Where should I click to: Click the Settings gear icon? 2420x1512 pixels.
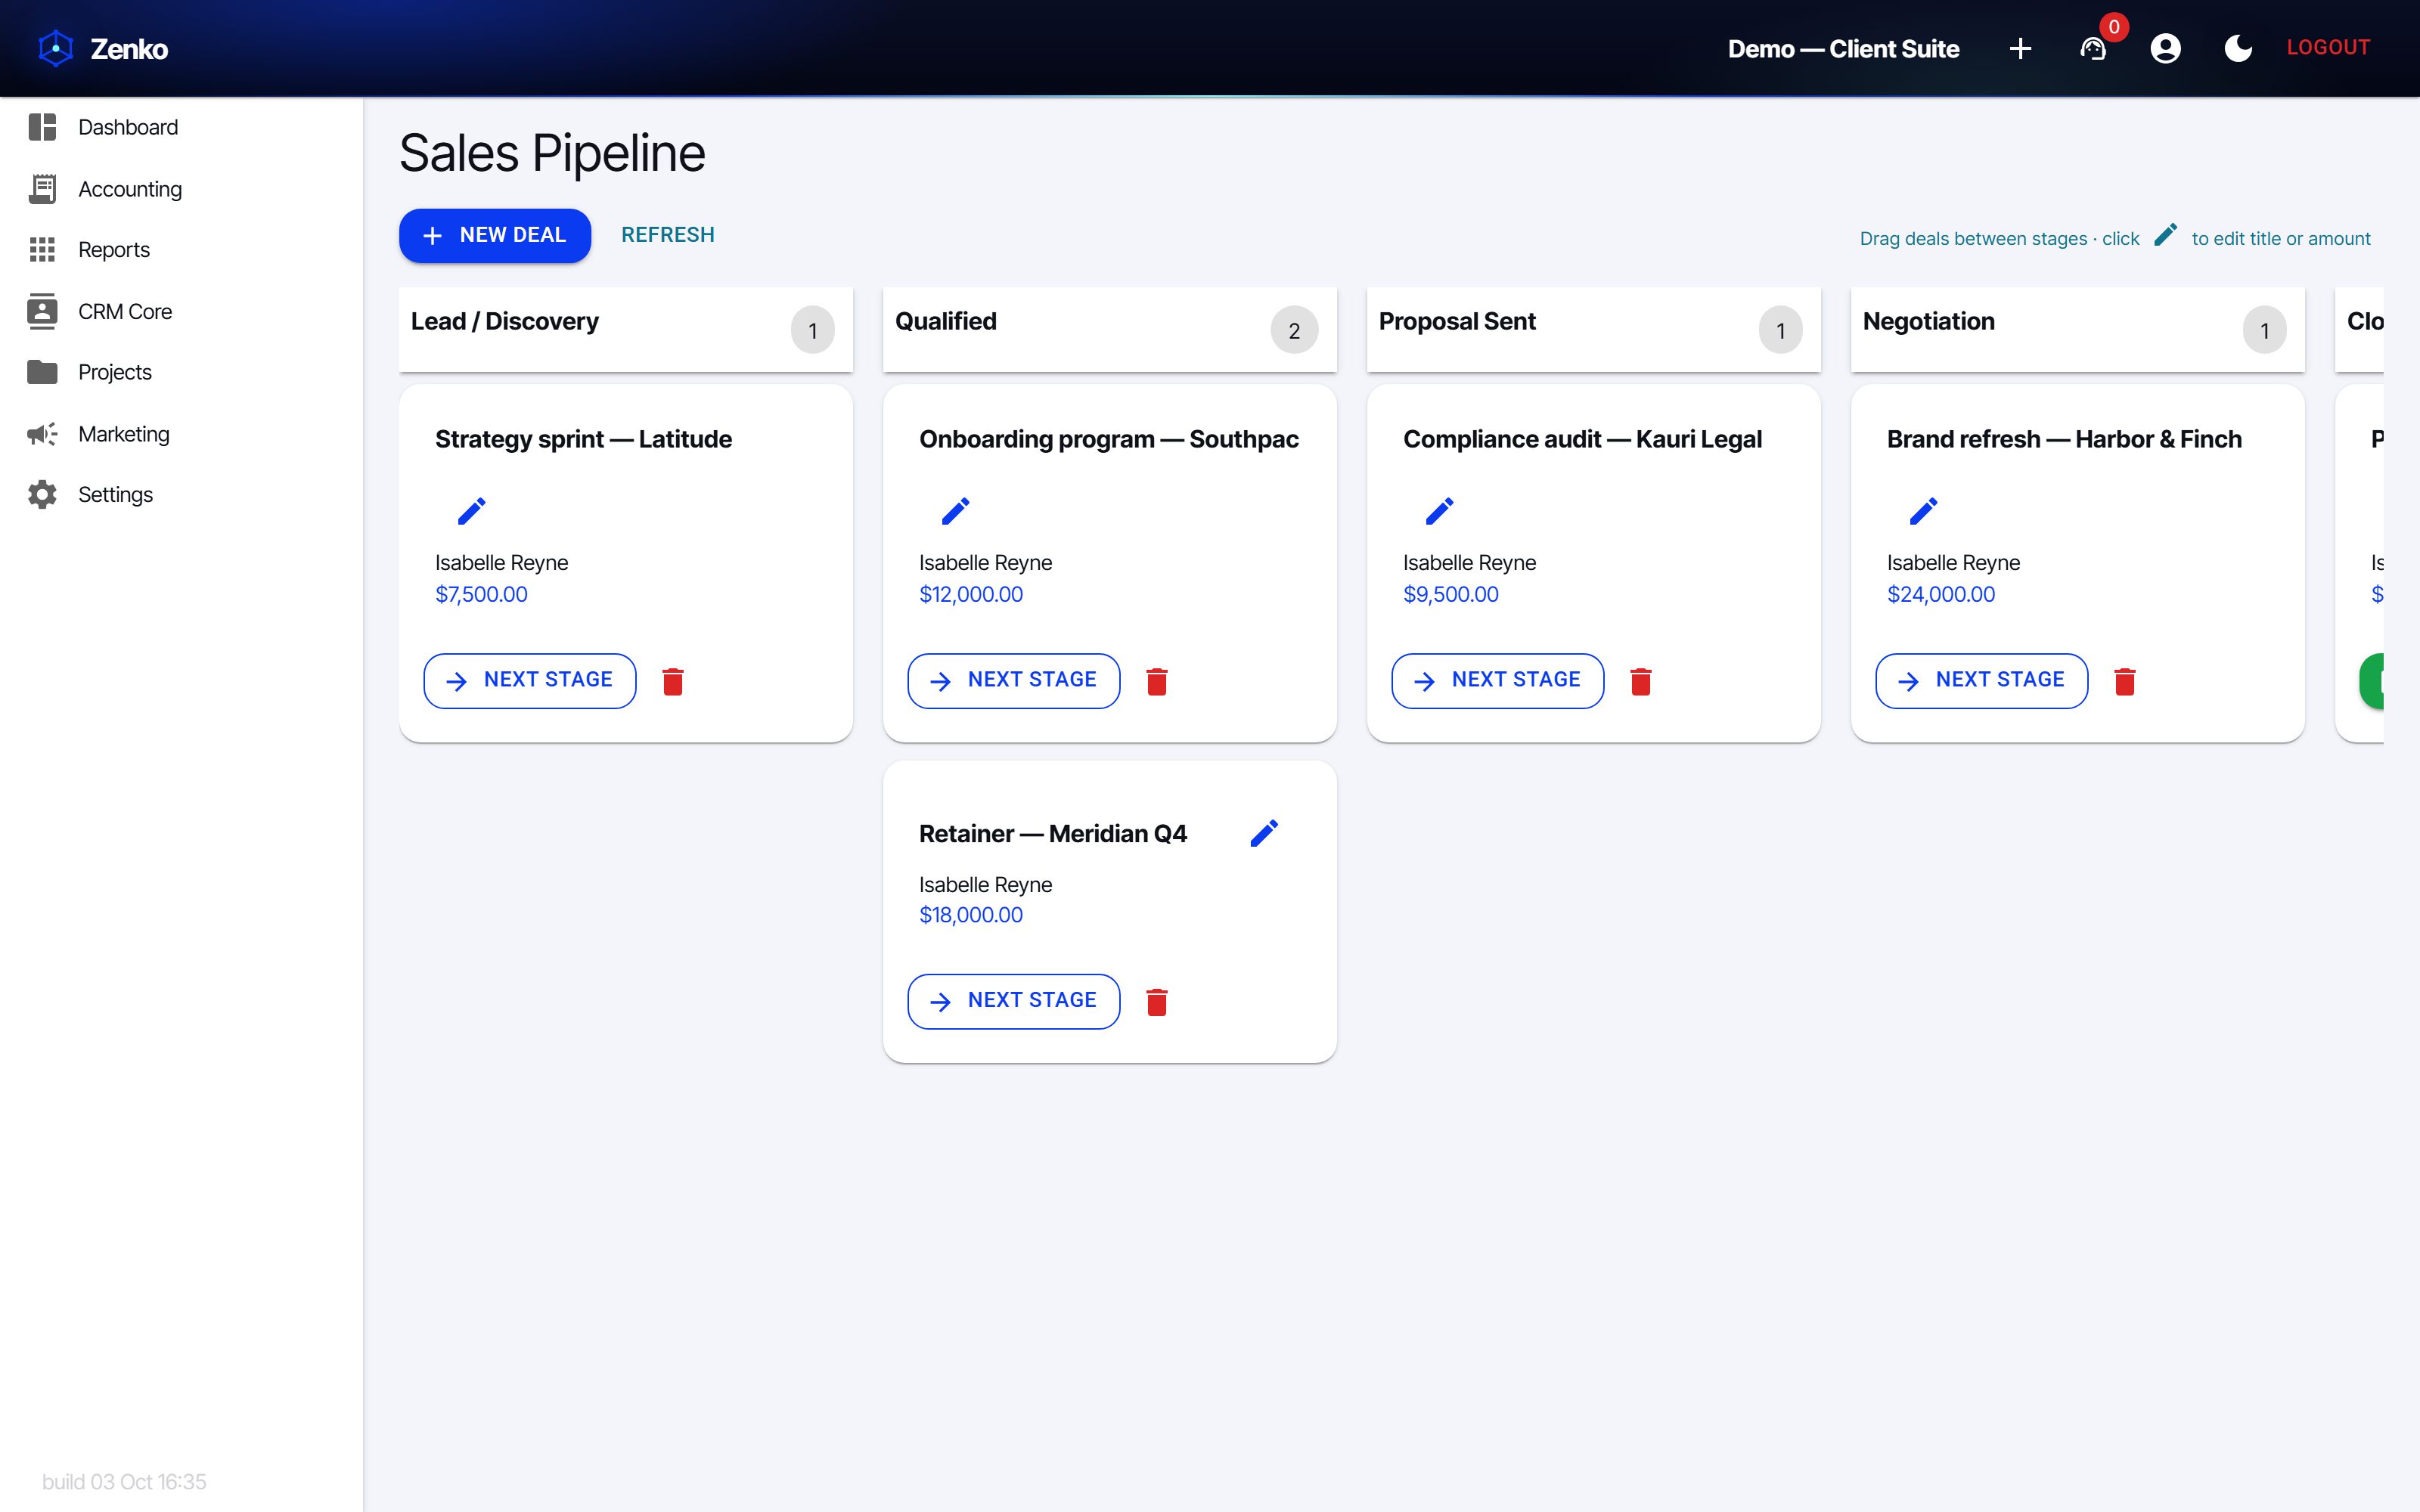(42, 494)
